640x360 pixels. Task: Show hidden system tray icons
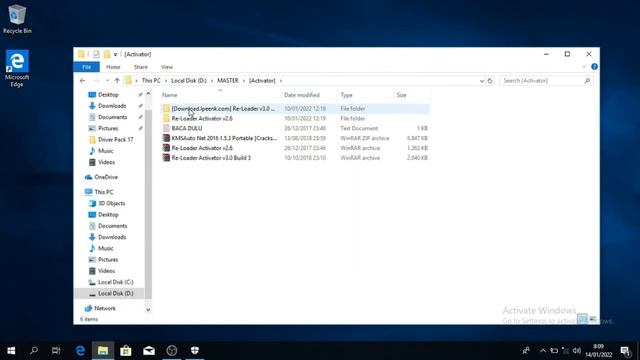coord(542,351)
